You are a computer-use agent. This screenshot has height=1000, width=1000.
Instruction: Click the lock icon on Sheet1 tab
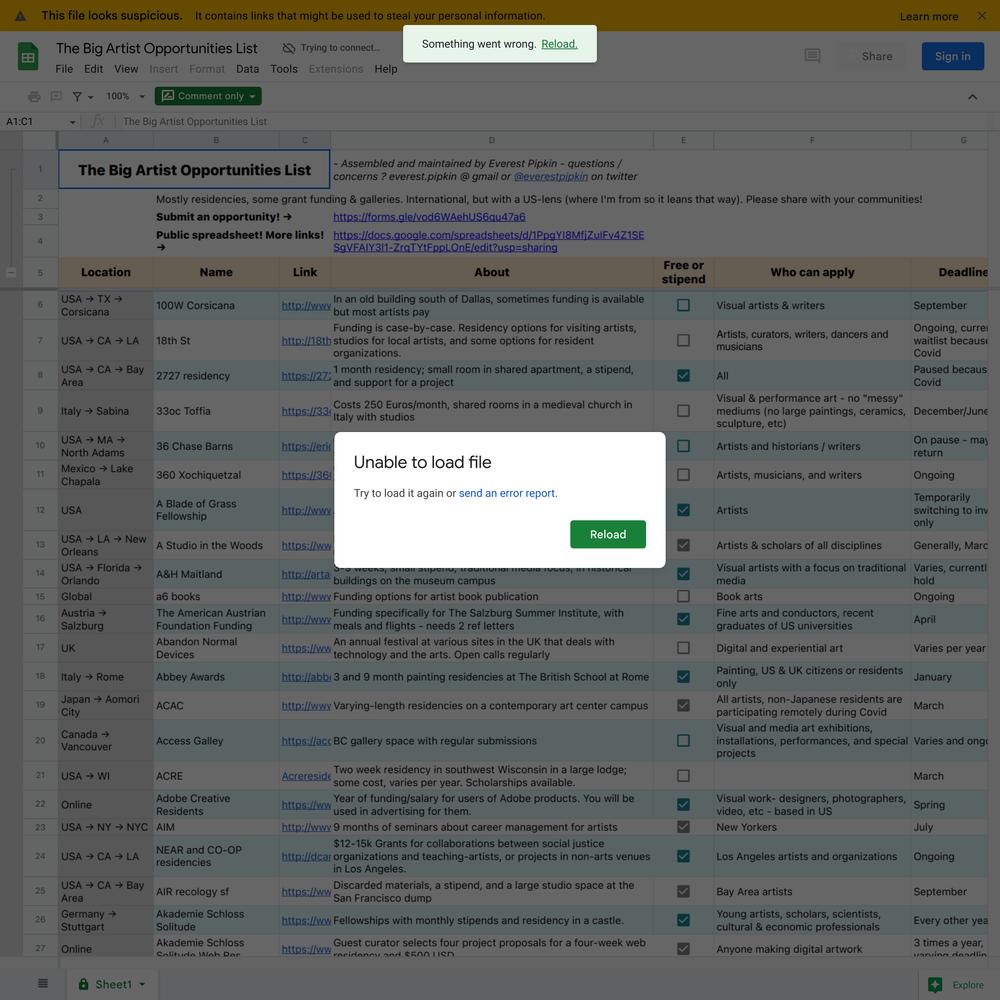(x=84, y=984)
